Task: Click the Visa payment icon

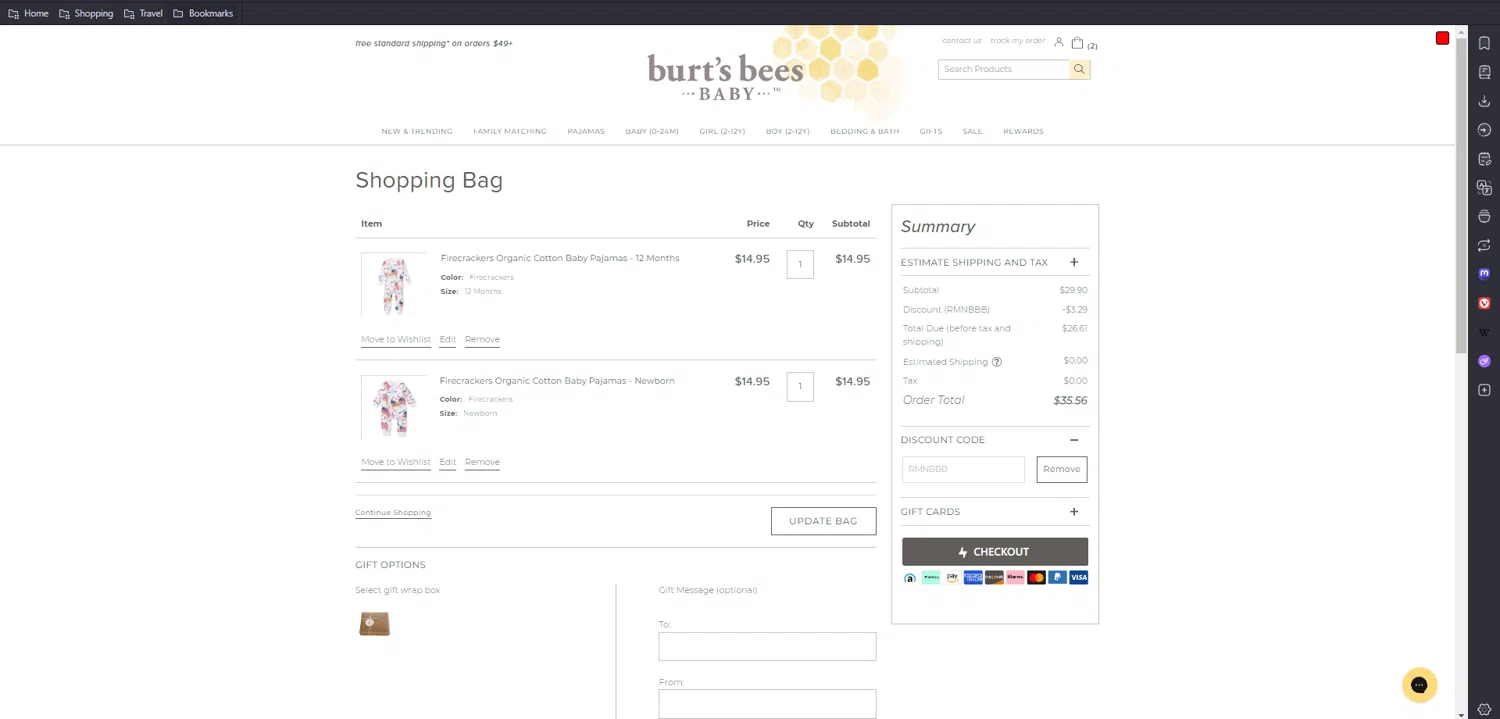Action: point(1078,578)
